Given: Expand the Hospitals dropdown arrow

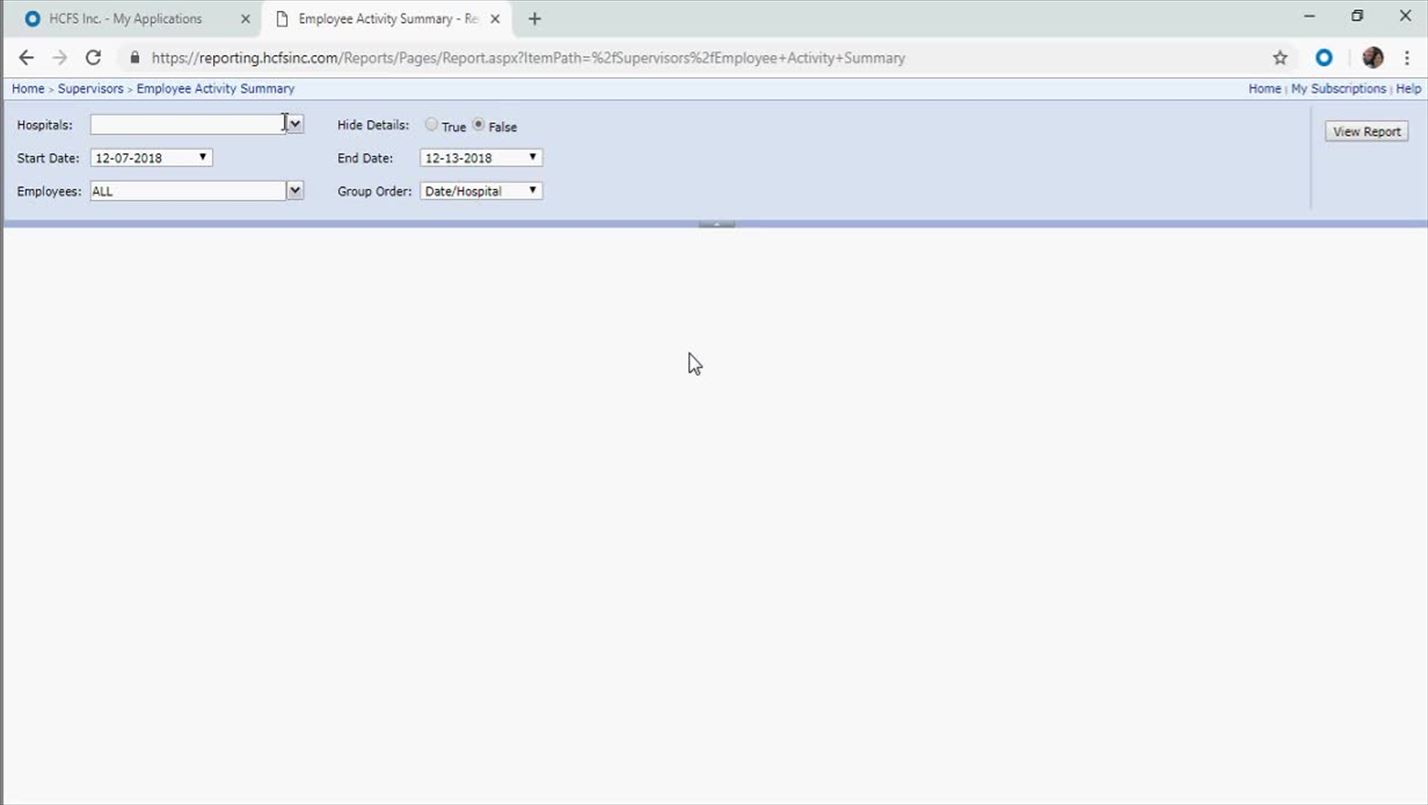Looking at the screenshot, I should [295, 124].
